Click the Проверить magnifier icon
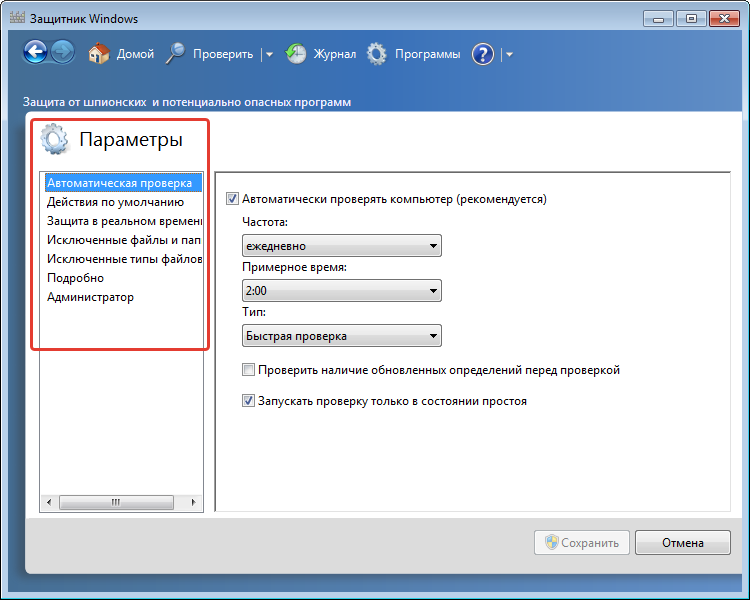The width and height of the screenshot is (750, 600). [176, 53]
